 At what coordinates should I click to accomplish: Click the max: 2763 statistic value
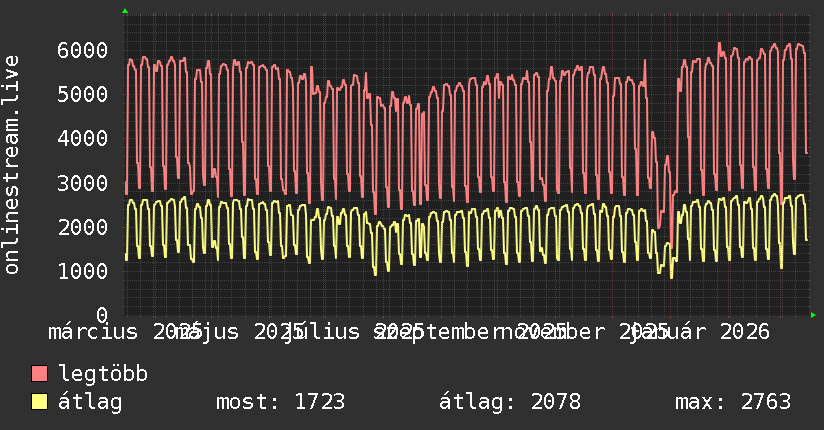(x=733, y=402)
